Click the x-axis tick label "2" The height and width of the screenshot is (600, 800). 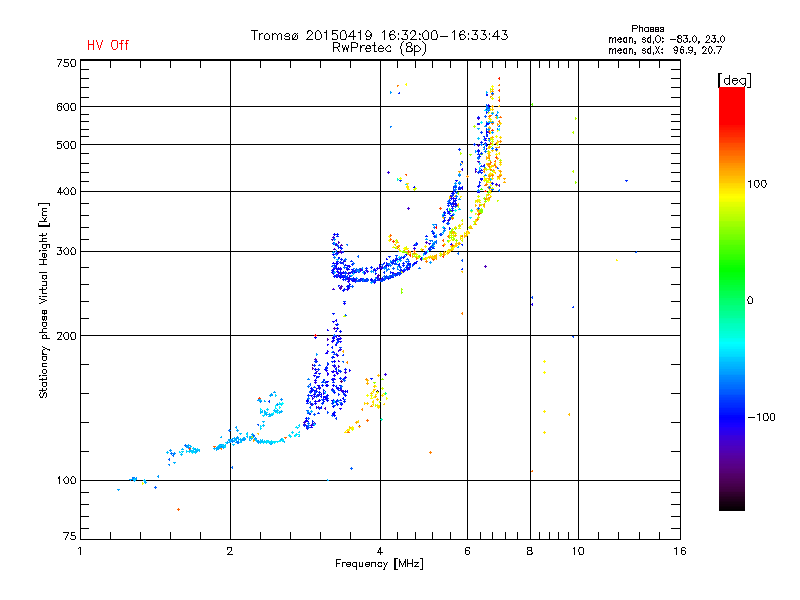point(230,551)
